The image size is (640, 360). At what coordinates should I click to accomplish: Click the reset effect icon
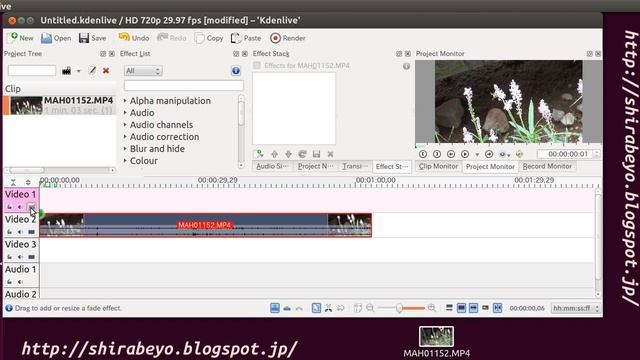point(302,154)
